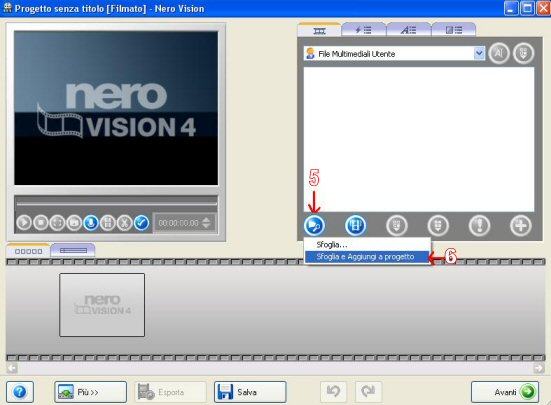
Task: Click the second grey down-arrow add icon
Action: tap(438, 225)
